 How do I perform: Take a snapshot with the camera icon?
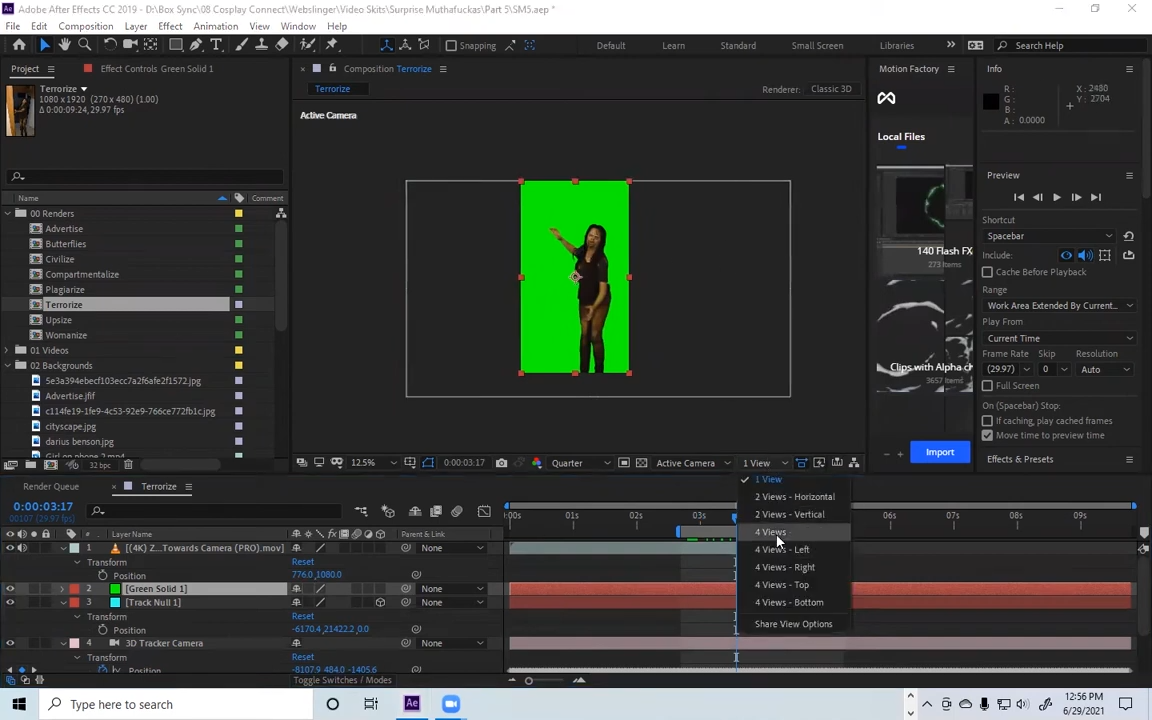click(501, 463)
